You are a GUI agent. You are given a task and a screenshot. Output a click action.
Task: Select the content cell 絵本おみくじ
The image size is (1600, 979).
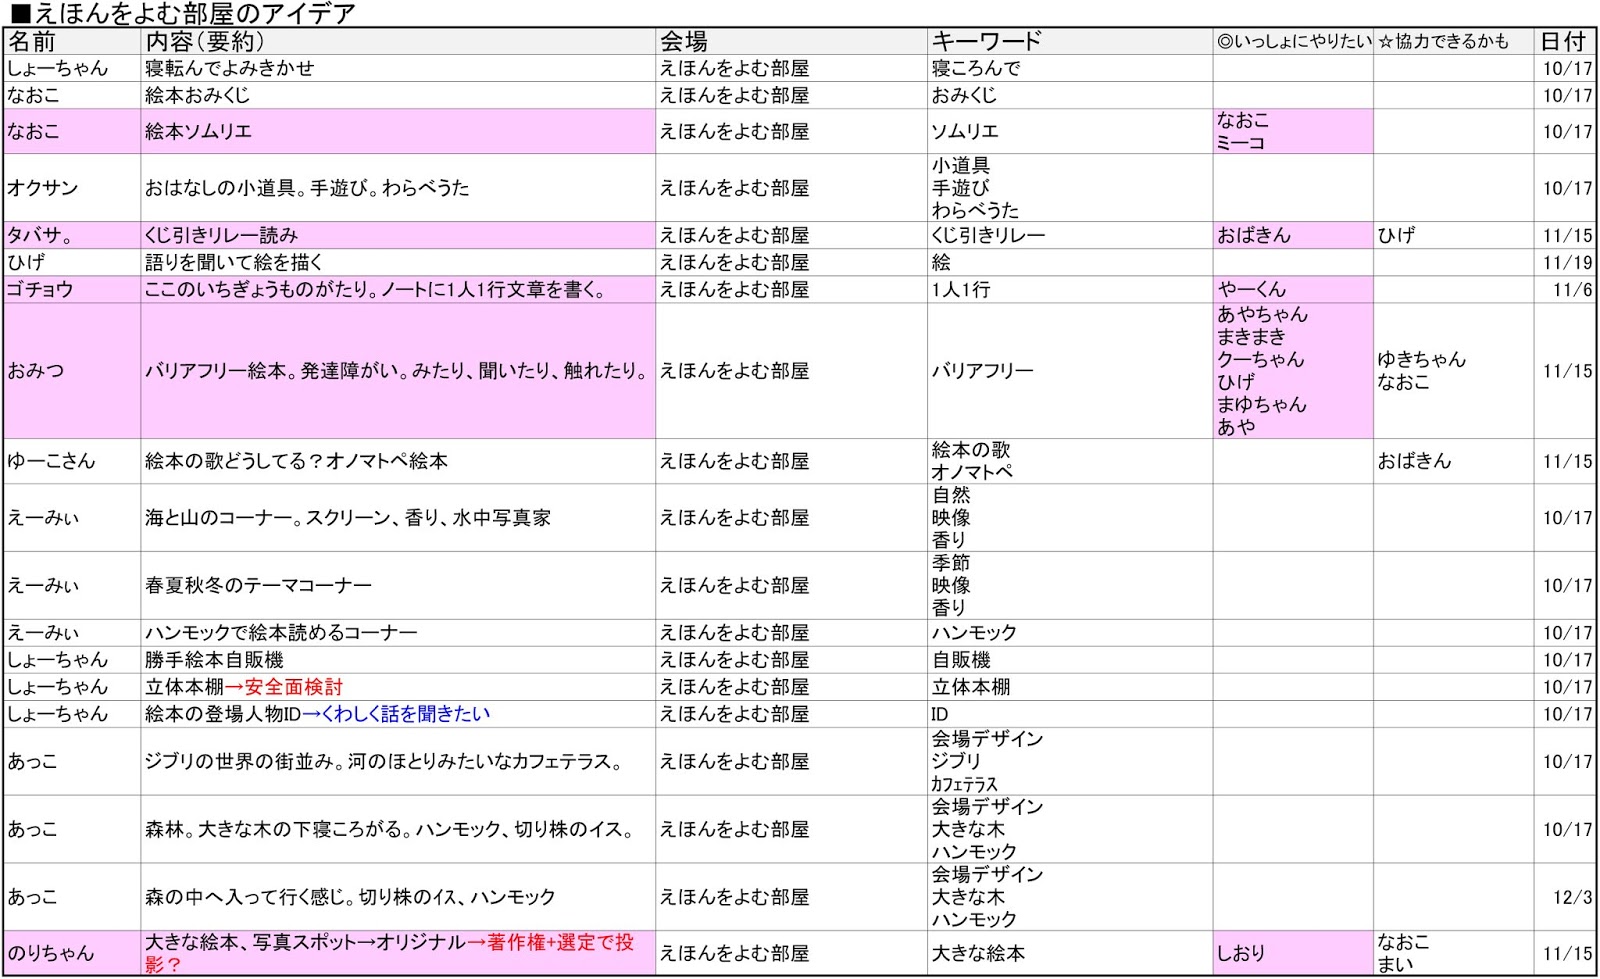(398, 95)
